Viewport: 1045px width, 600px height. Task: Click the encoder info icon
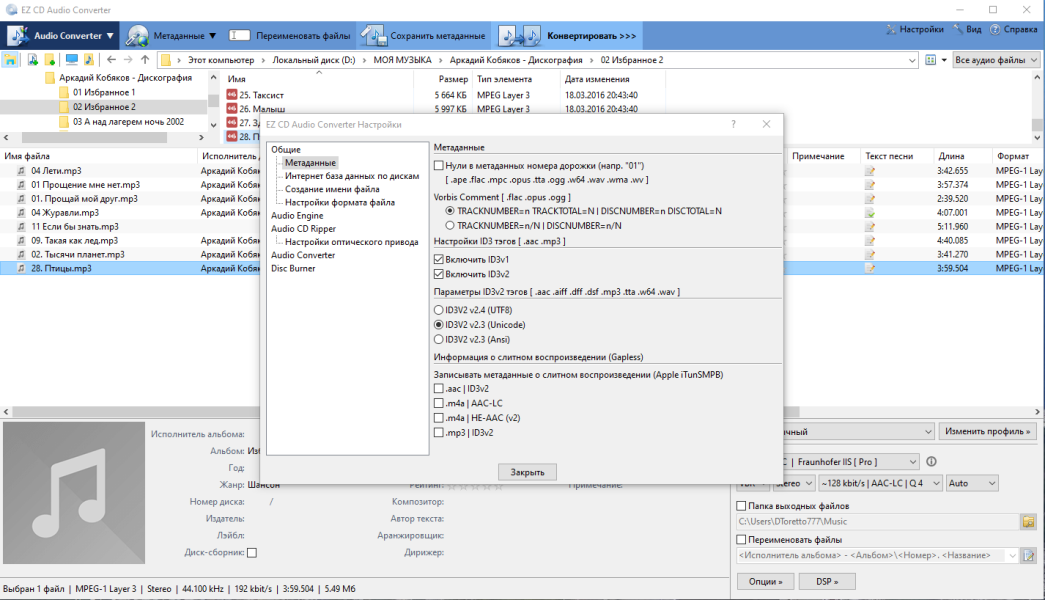point(931,461)
